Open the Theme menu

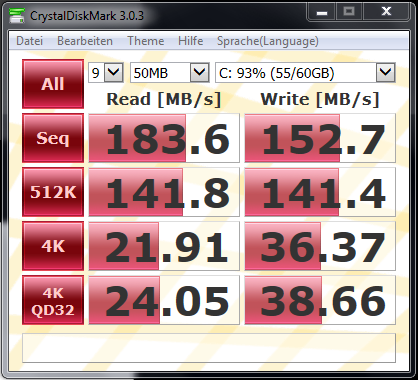tap(146, 41)
